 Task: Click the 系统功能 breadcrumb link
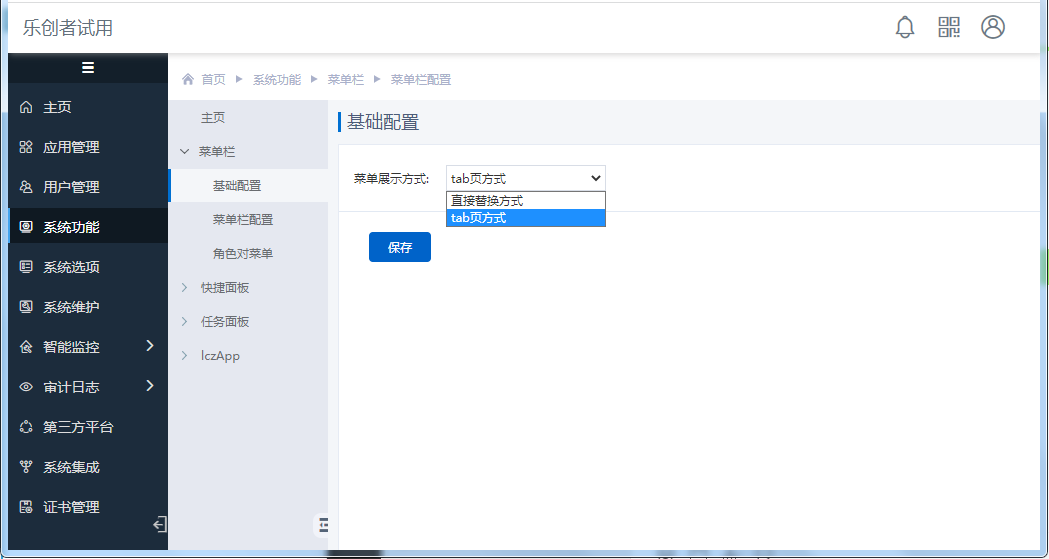[276, 79]
